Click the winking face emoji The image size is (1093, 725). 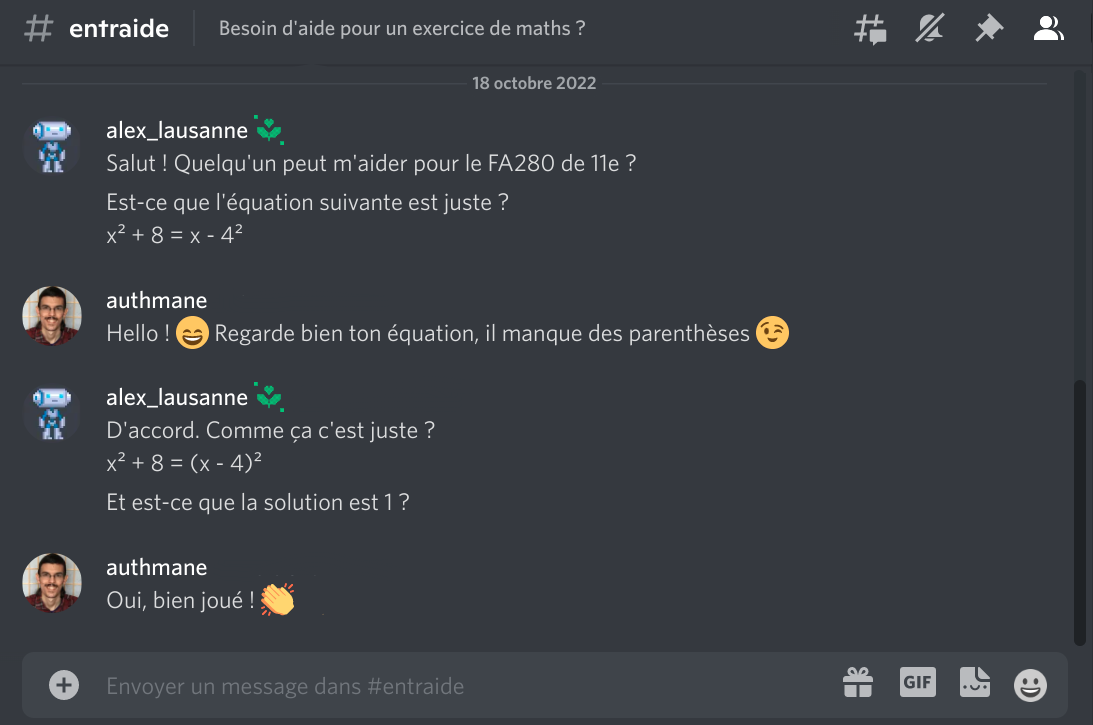pyautogui.click(x=772, y=333)
